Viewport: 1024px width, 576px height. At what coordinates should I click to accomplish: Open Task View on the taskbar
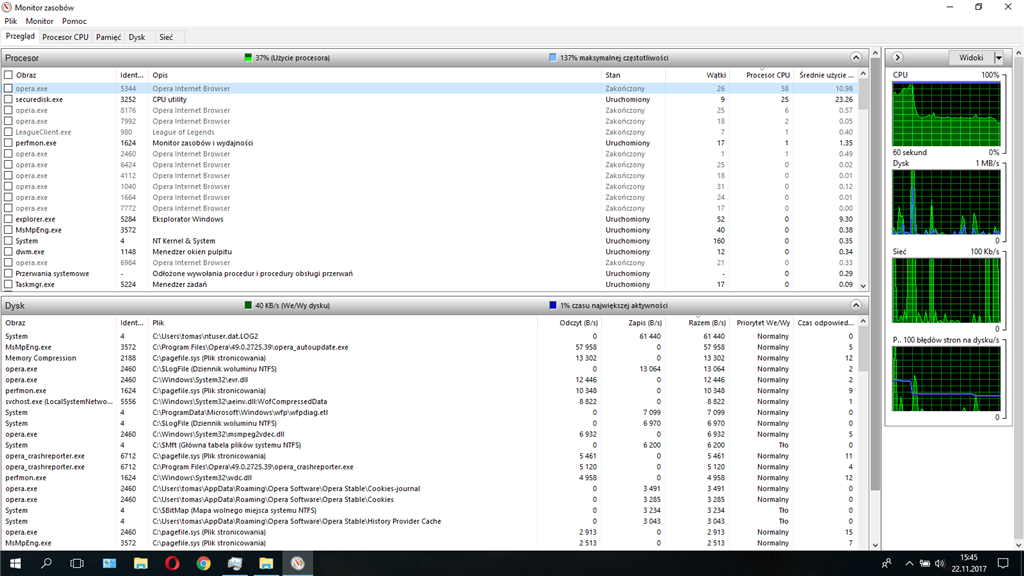[77, 563]
